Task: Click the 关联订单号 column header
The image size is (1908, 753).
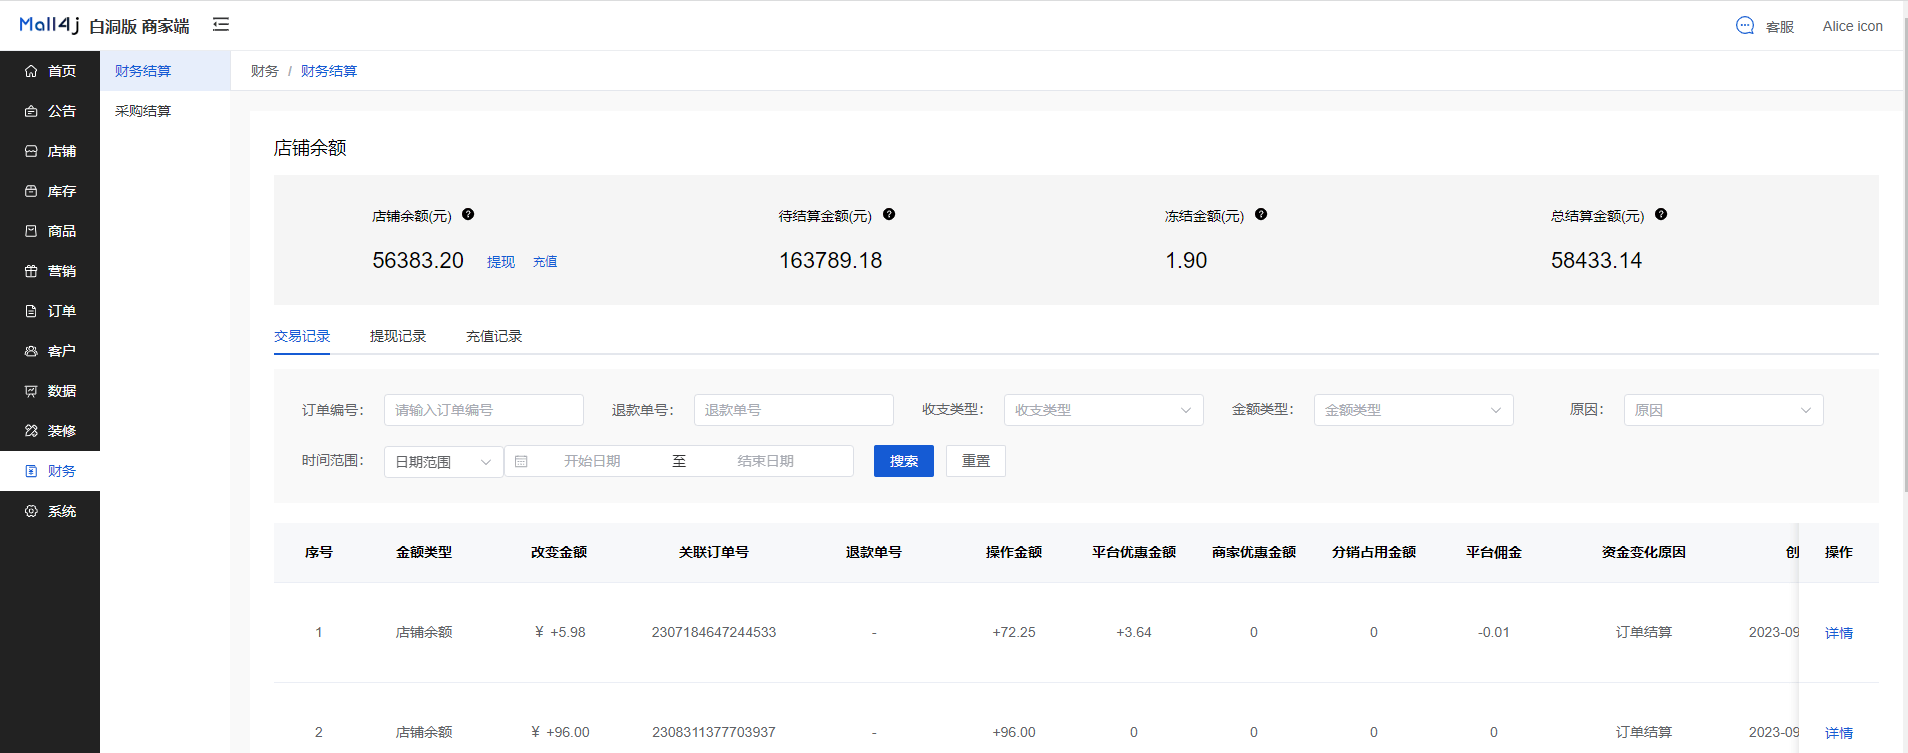Action: [714, 552]
